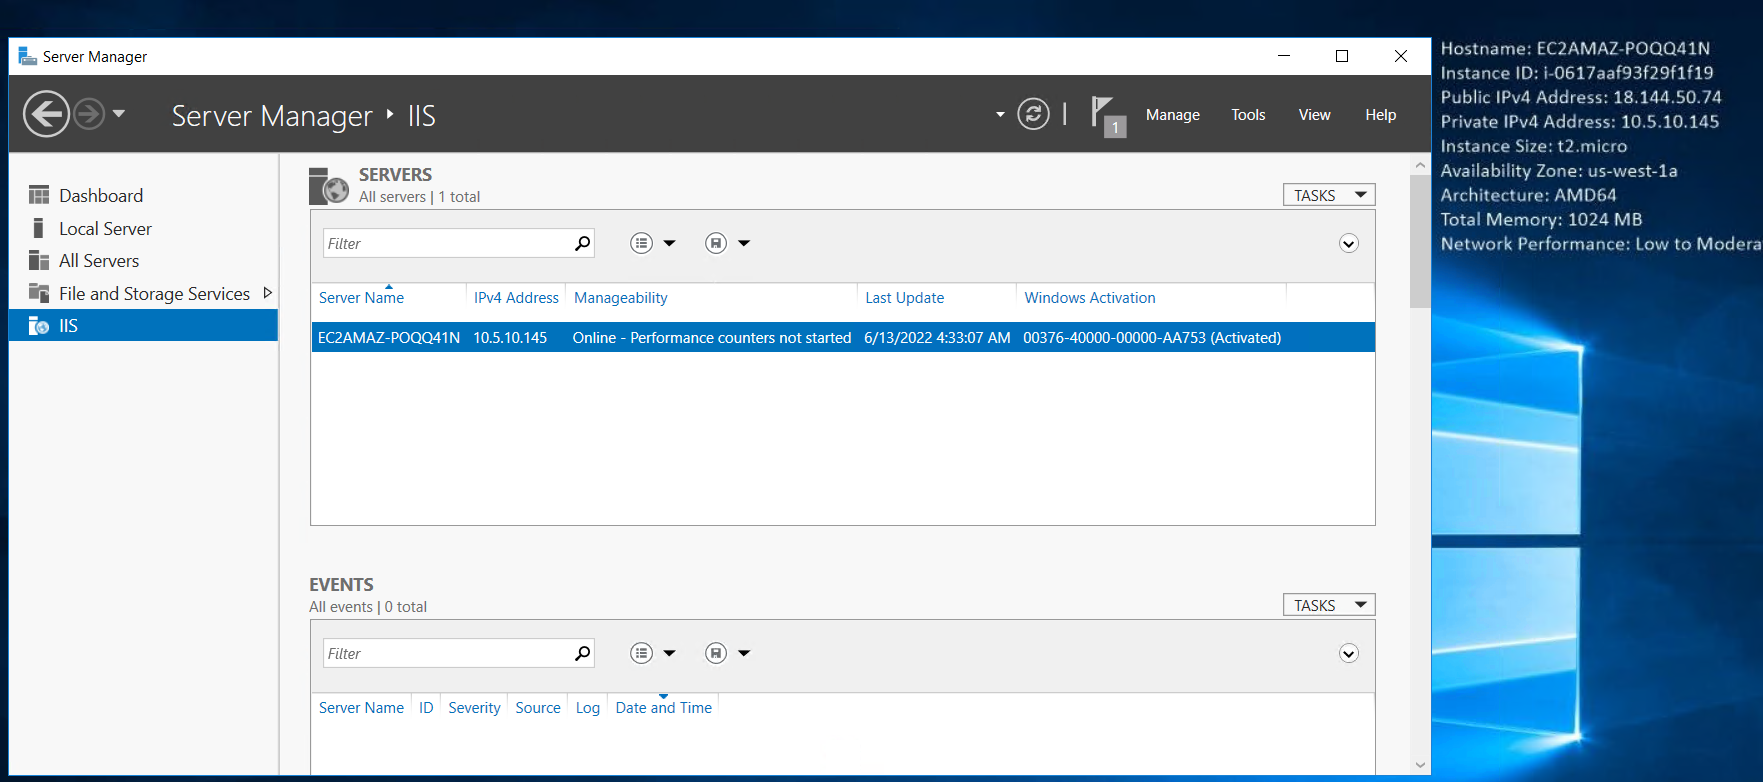Click the All Servers sidebar icon

(39, 260)
